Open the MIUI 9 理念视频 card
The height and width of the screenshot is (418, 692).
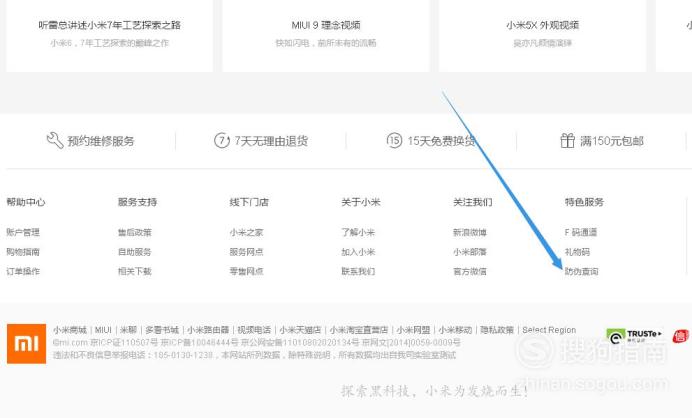(326, 35)
